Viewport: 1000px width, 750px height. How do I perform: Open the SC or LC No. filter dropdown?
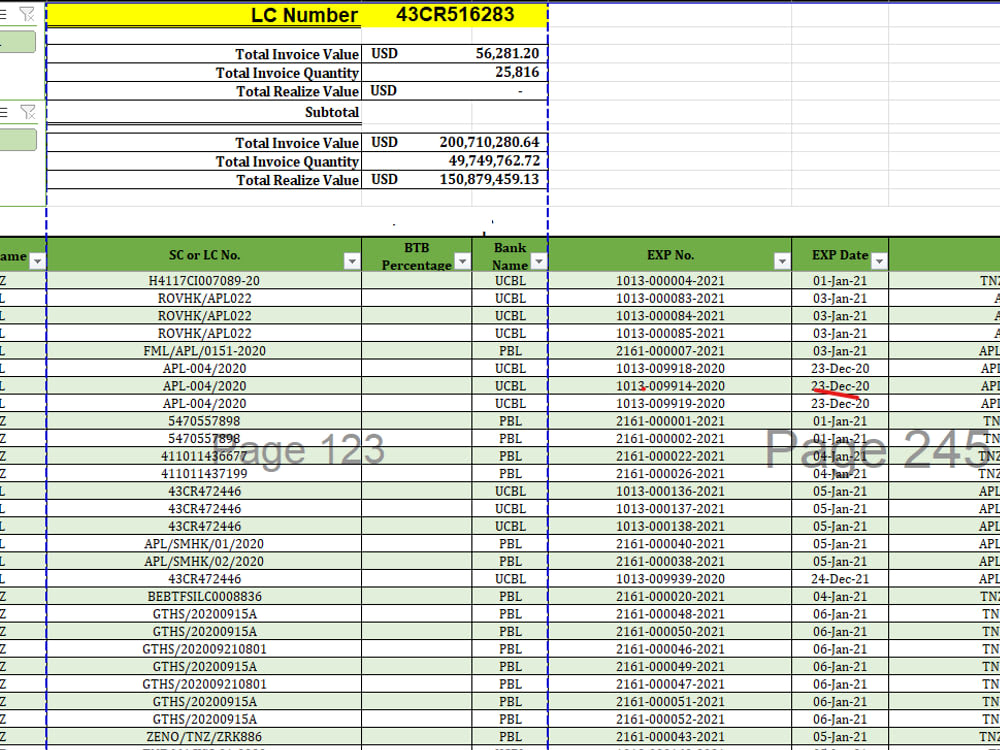point(351,261)
